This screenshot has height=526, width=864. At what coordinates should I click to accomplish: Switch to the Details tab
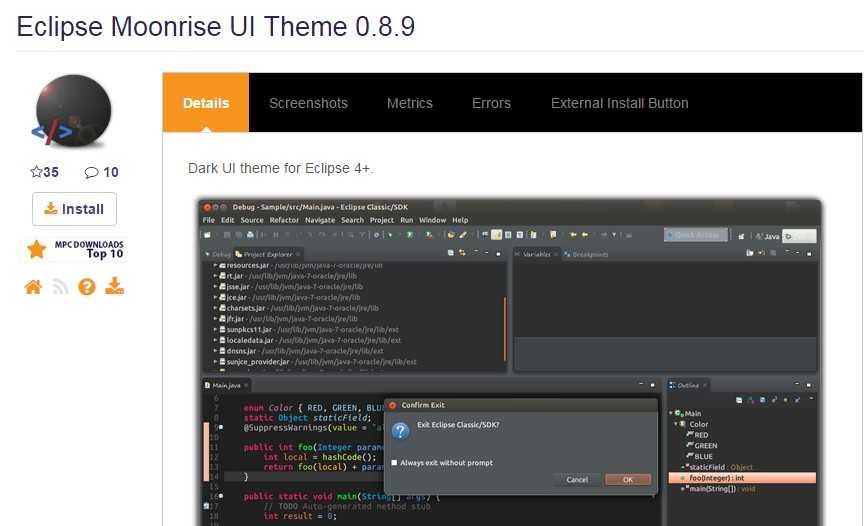(x=206, y=103)
